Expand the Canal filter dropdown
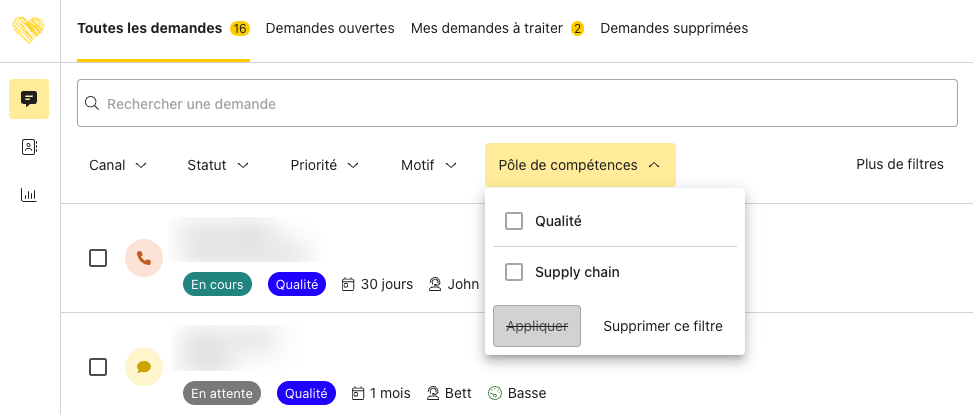973x414 pixels. coord(118,165)
